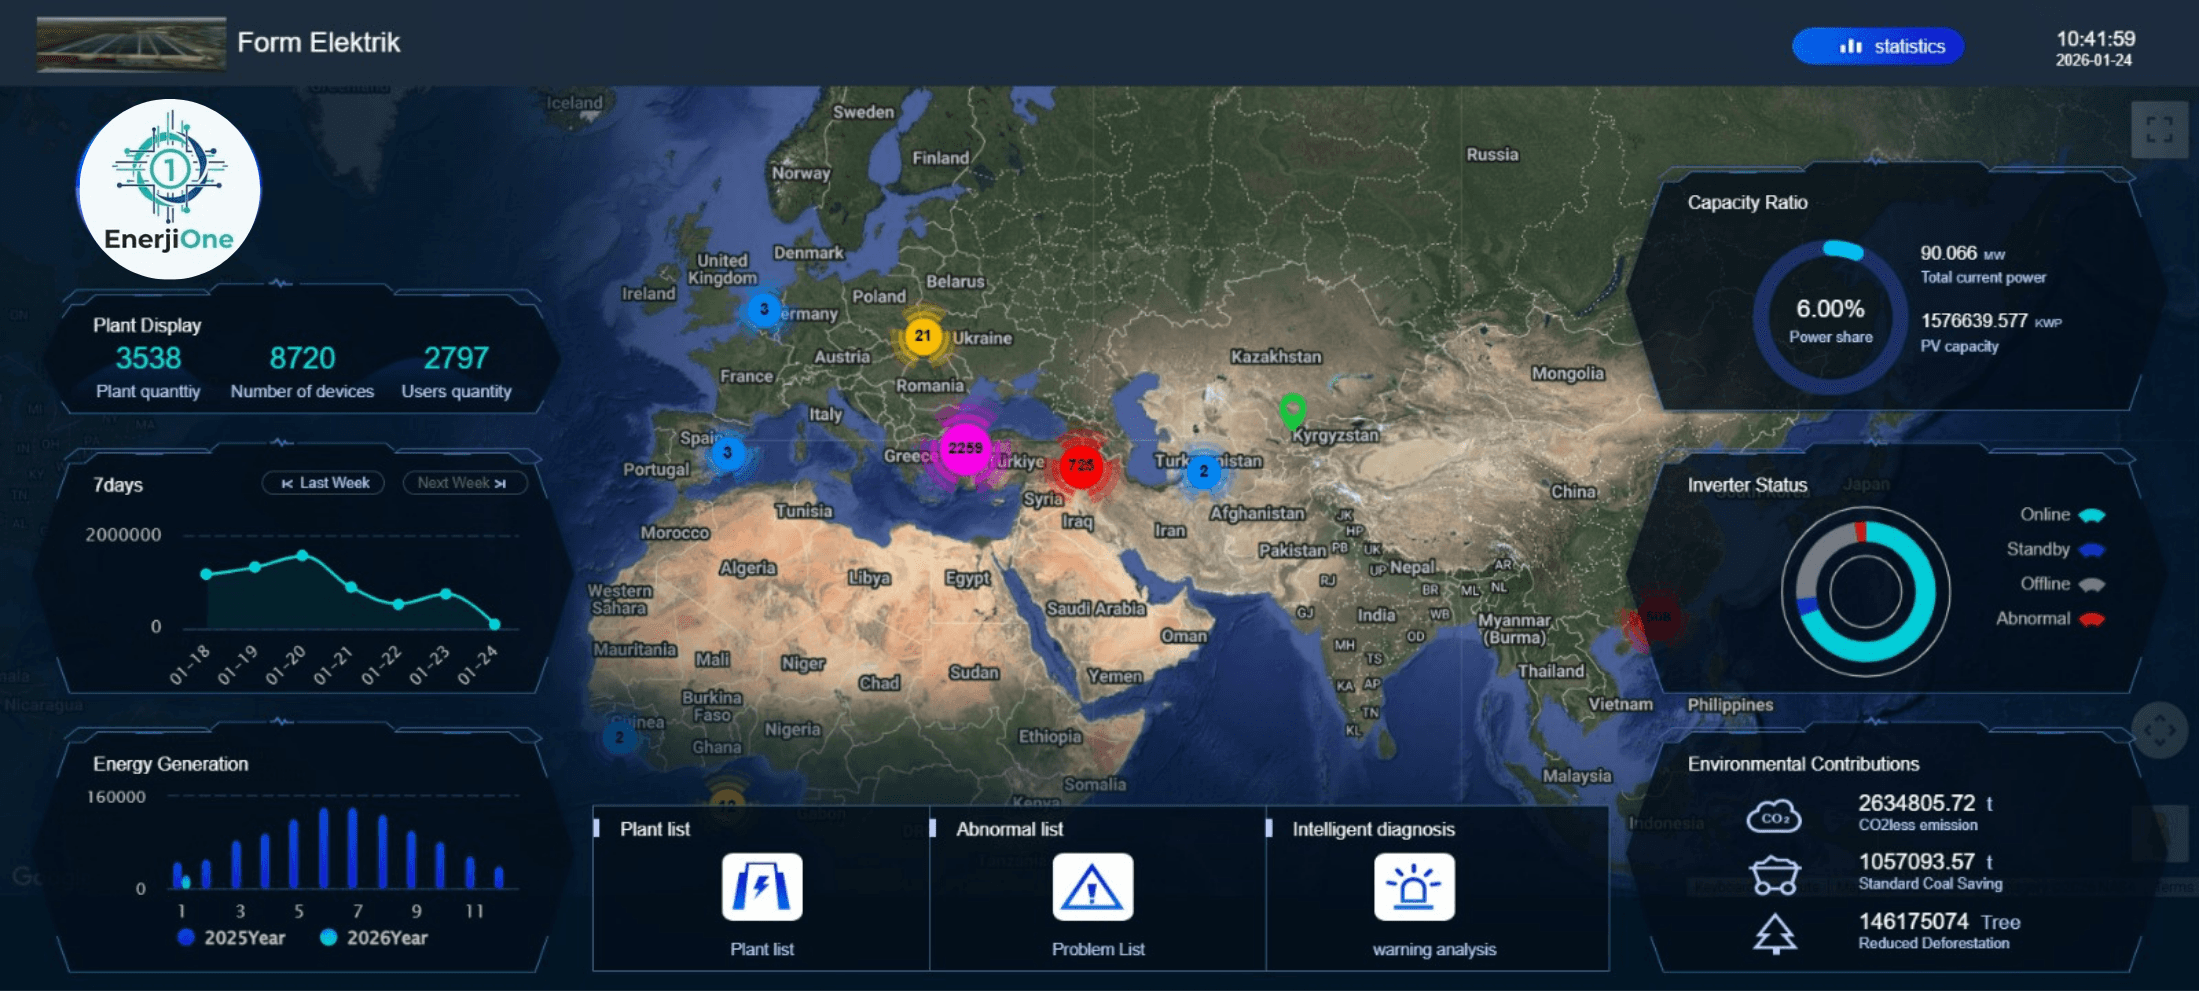Click the EnerjiOne circular logo
The width and height of the screenshot is (2199, 991).
click(169, 189)
